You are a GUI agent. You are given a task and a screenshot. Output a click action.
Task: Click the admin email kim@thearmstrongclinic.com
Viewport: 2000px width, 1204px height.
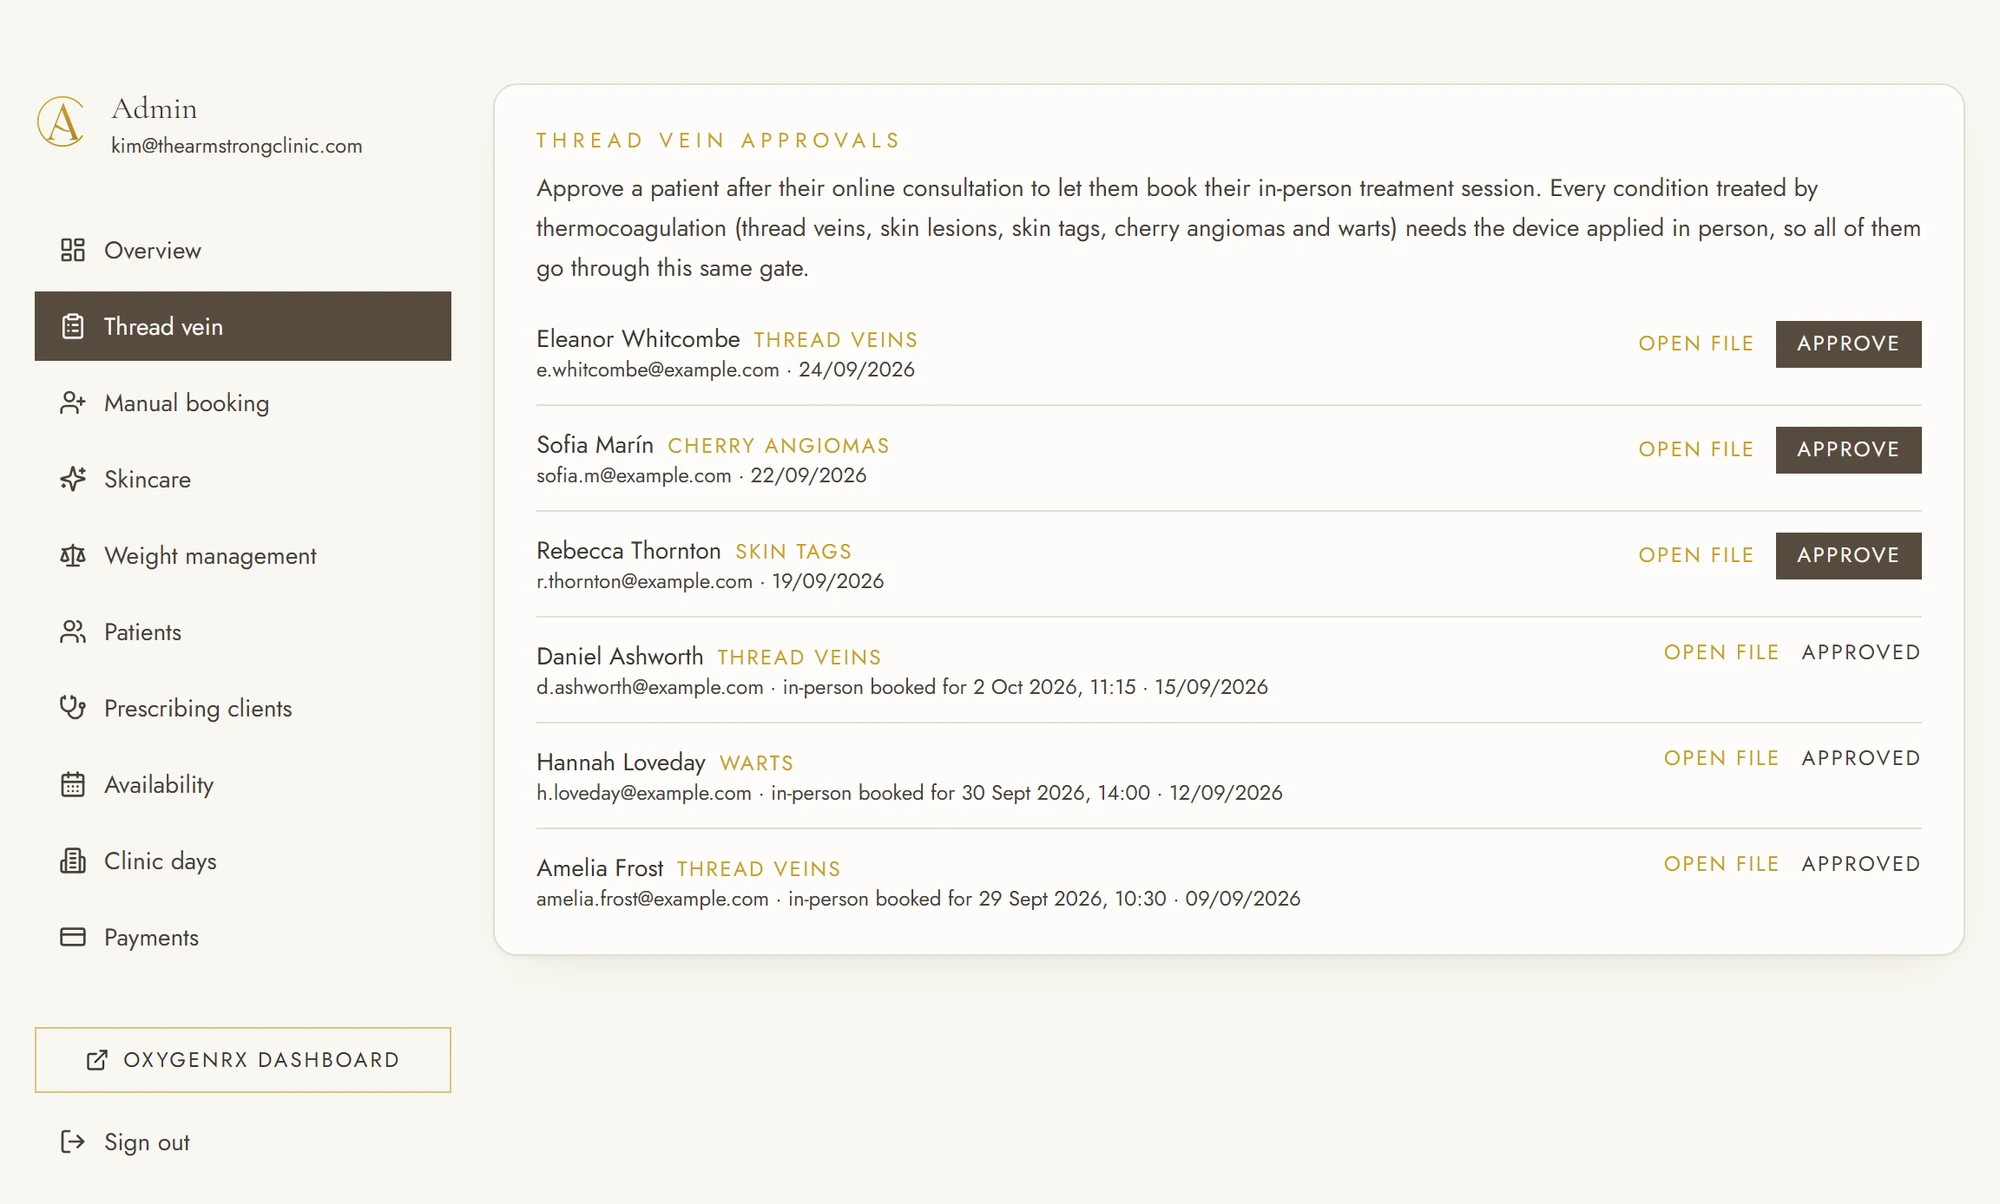(x=237, y=146)
